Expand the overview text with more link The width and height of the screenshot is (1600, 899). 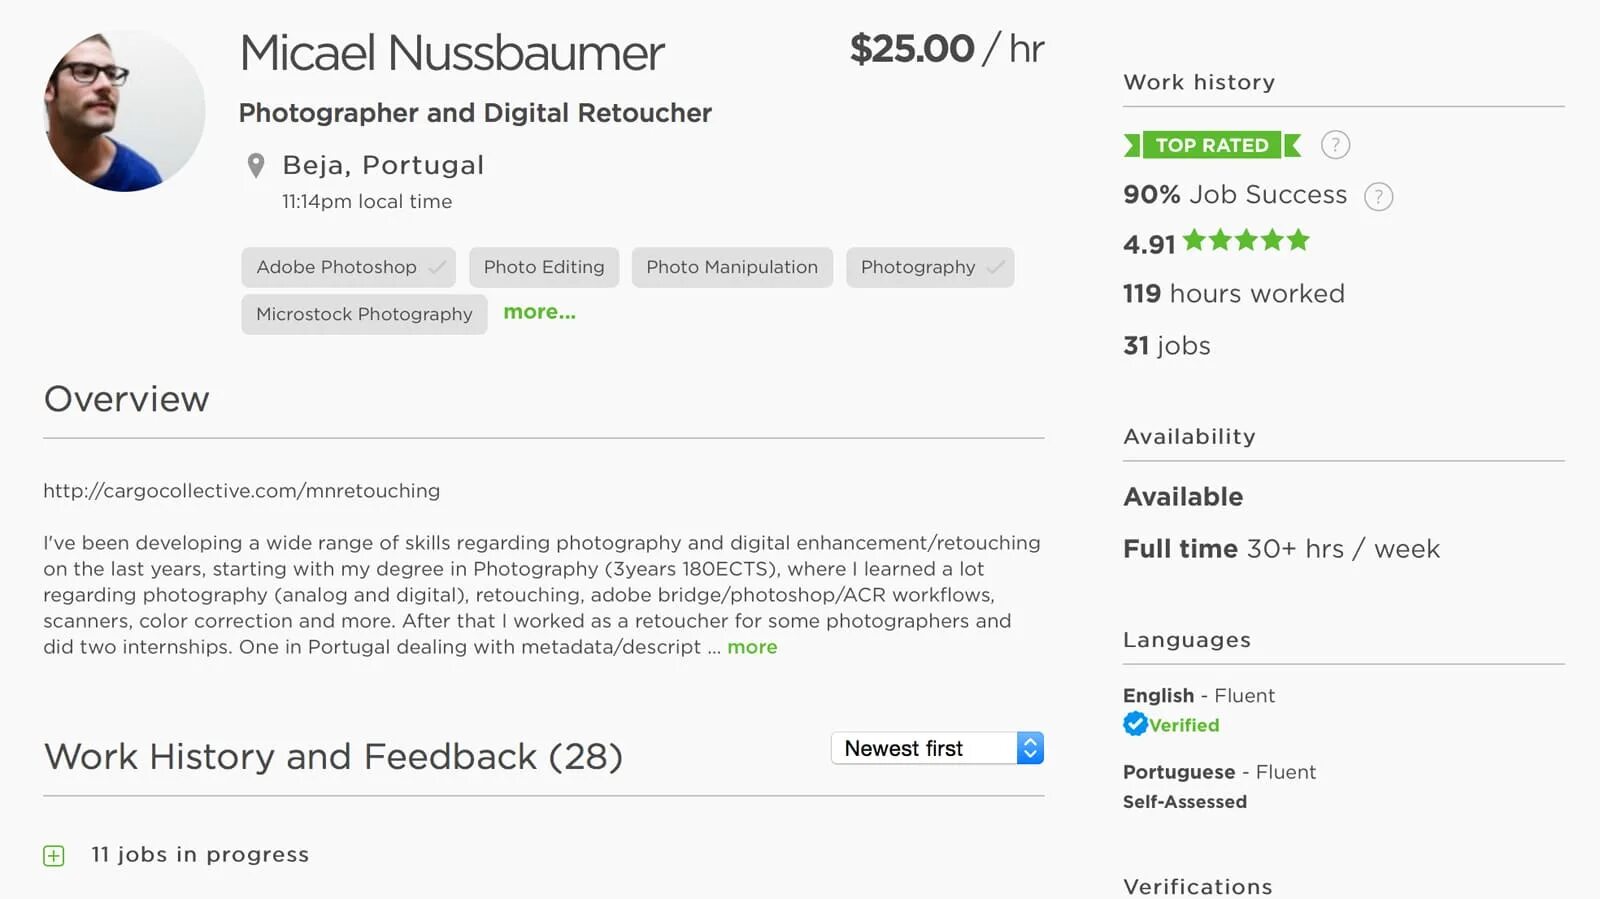[x=752, y=647]
